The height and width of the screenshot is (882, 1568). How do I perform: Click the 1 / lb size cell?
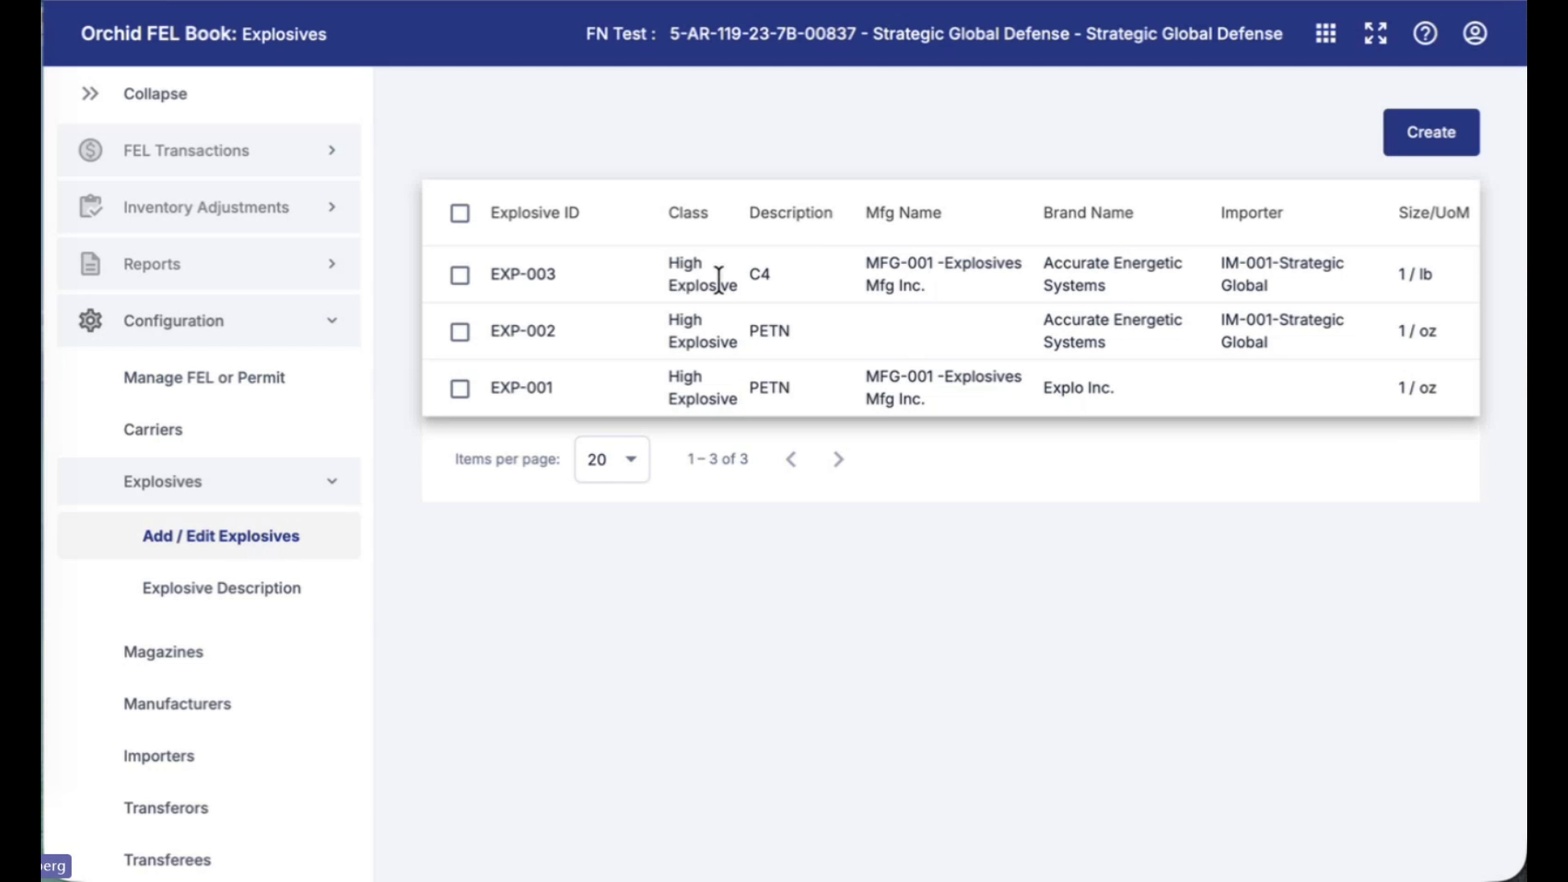click(1415, 274)
